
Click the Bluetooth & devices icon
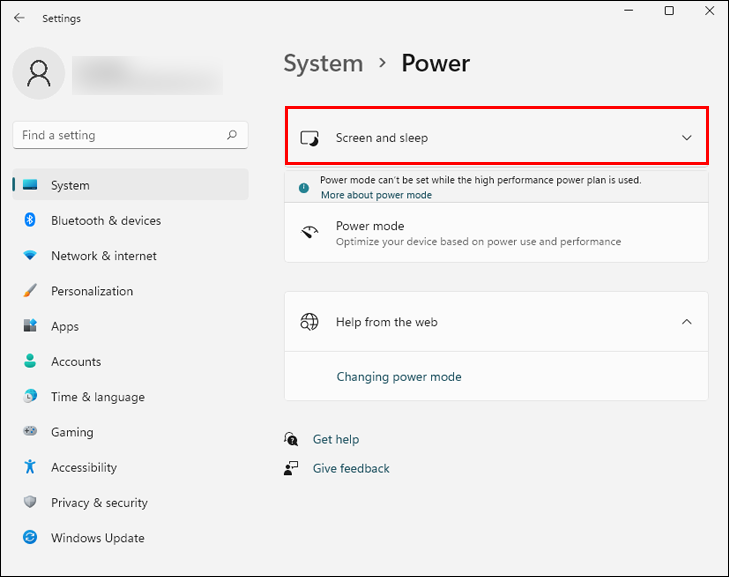click(30, 220)
